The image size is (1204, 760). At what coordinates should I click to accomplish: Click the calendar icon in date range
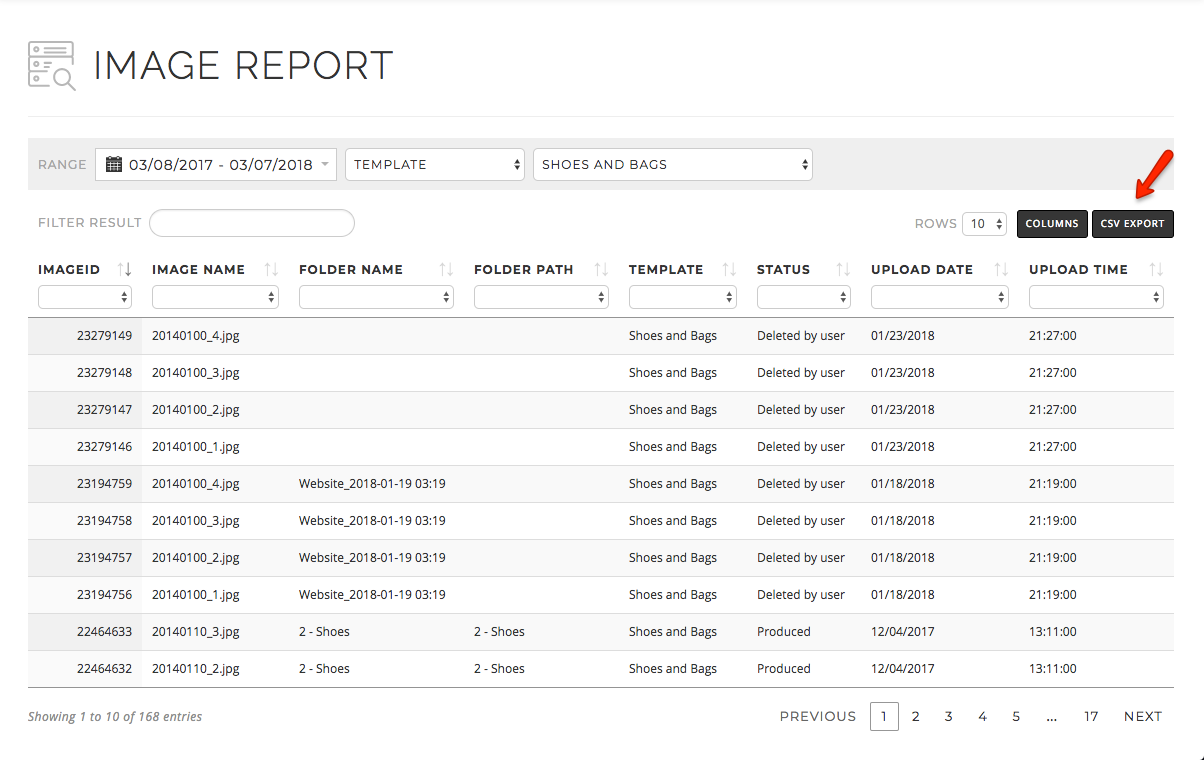click(114, 164)
